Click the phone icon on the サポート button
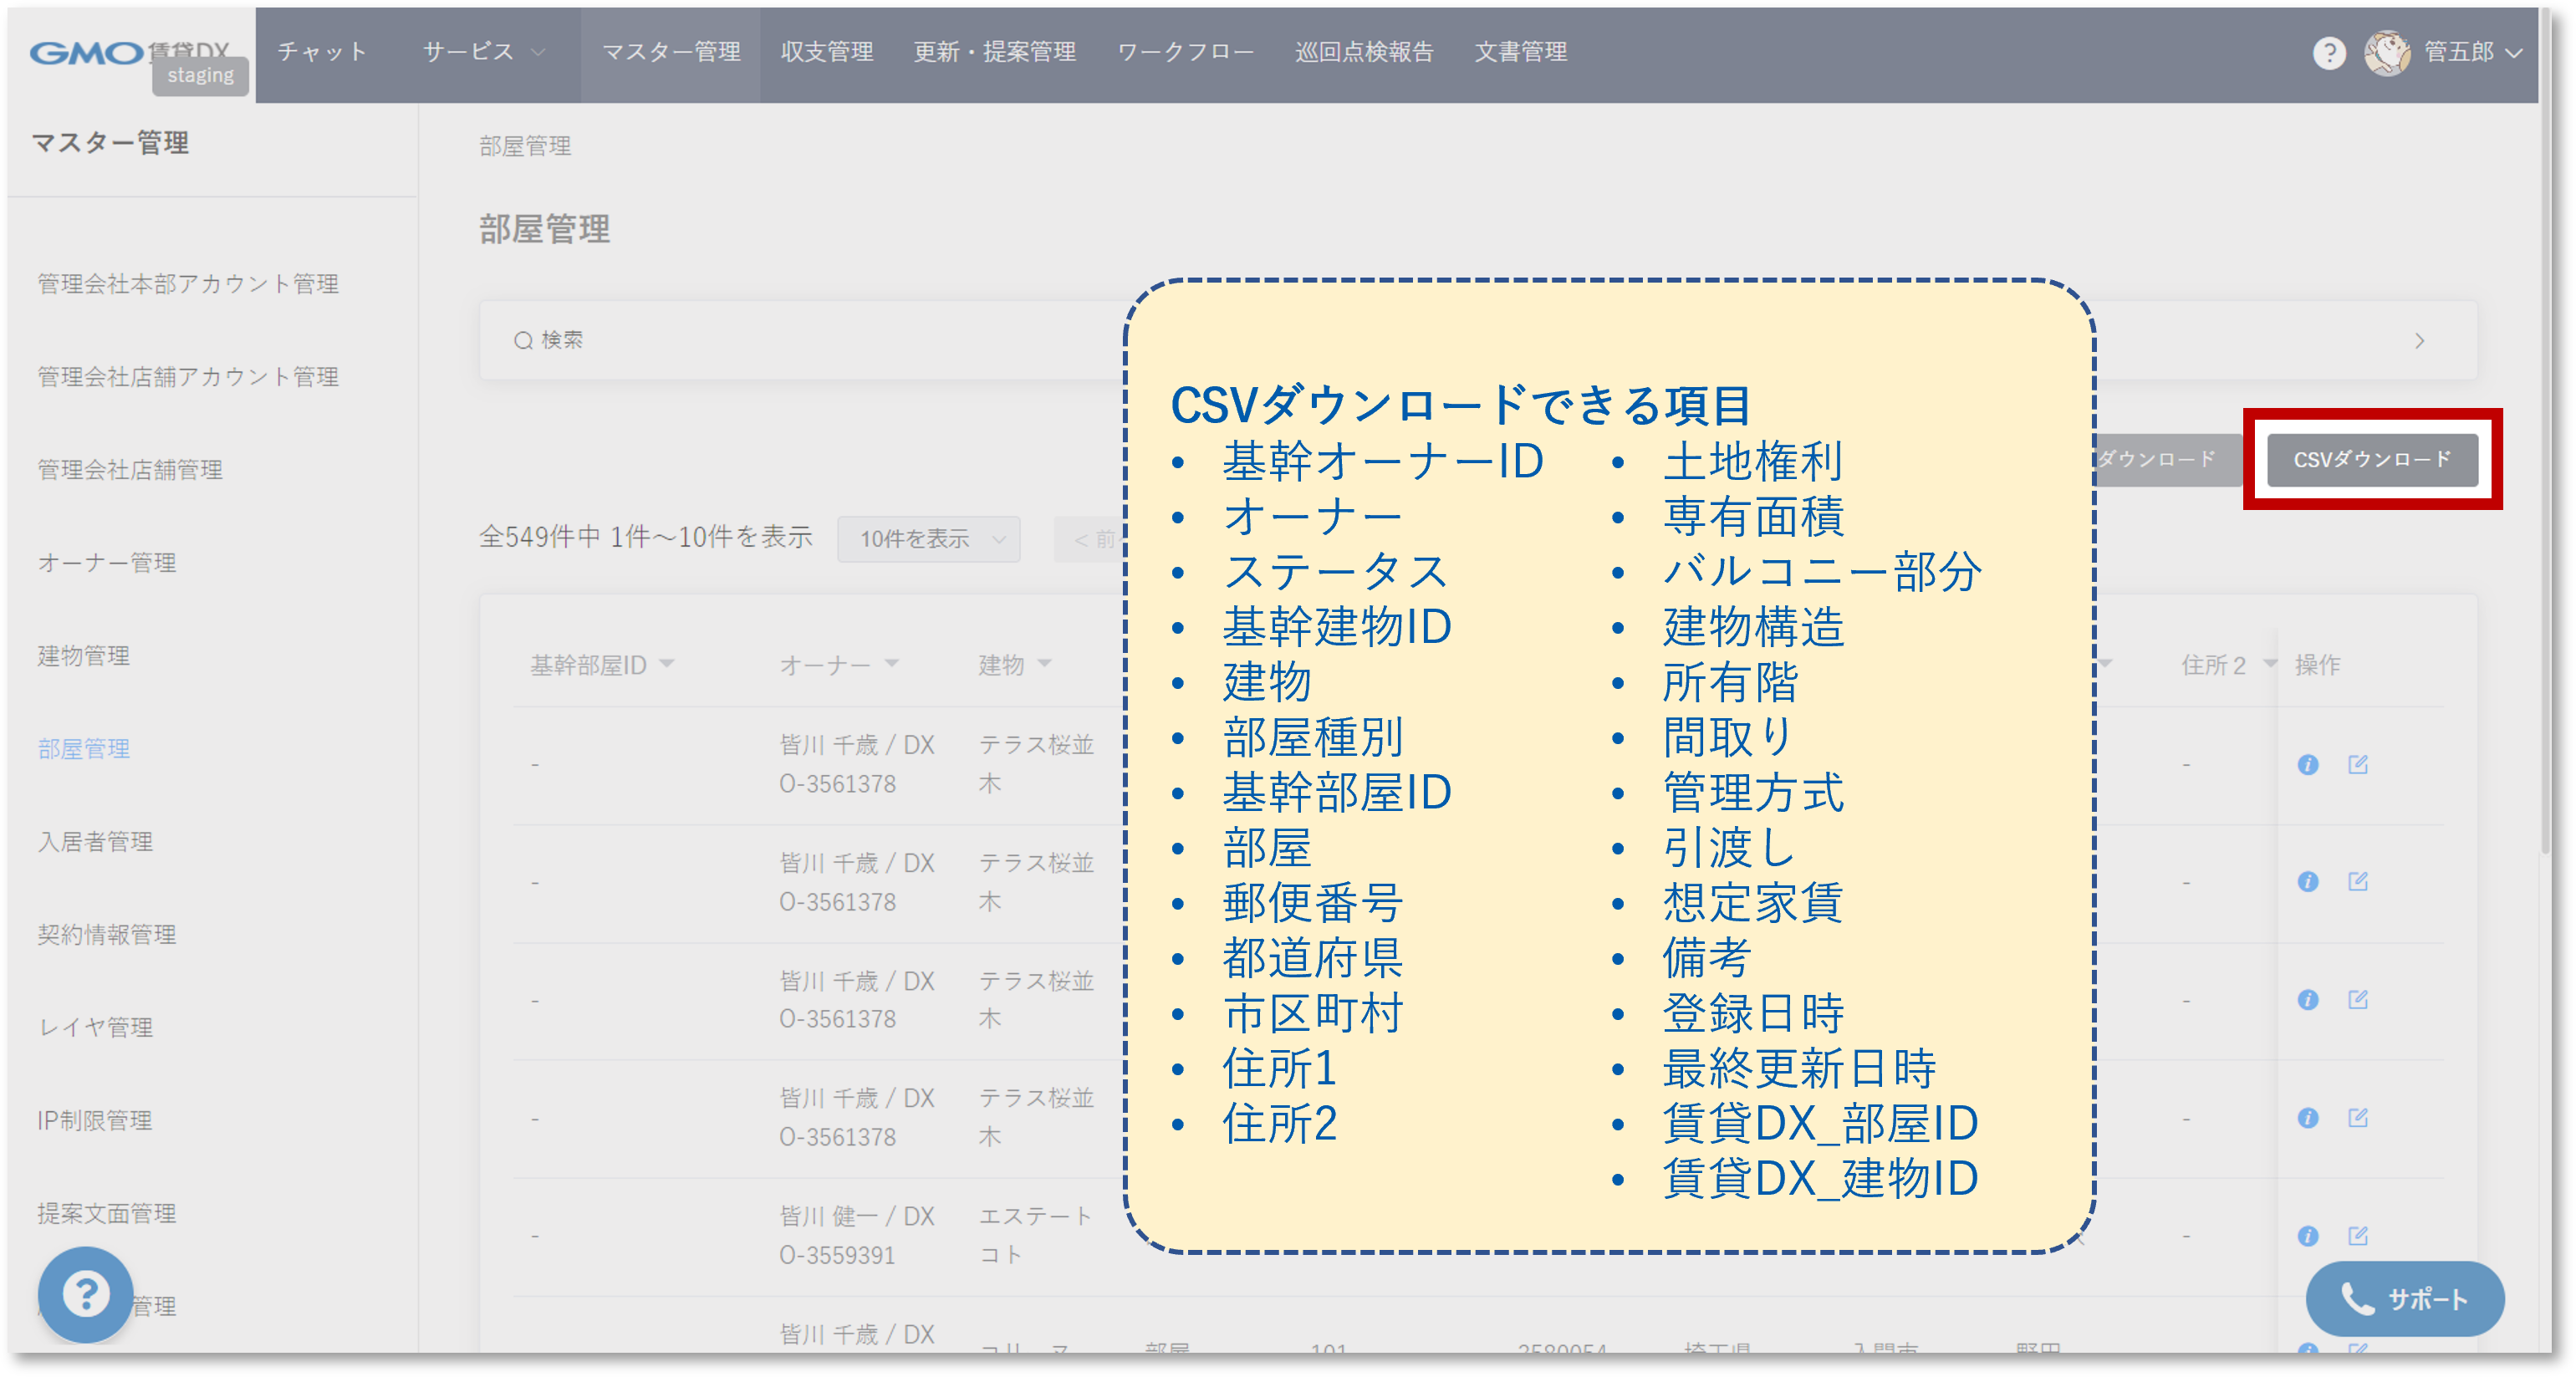Screen dimensions: 2576x1377 [2356, 1299]
